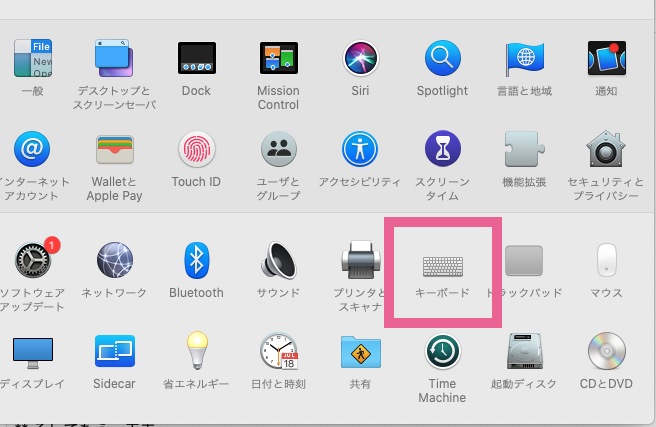Open セキュリティとプライバシー preferences

coord(606,149)
